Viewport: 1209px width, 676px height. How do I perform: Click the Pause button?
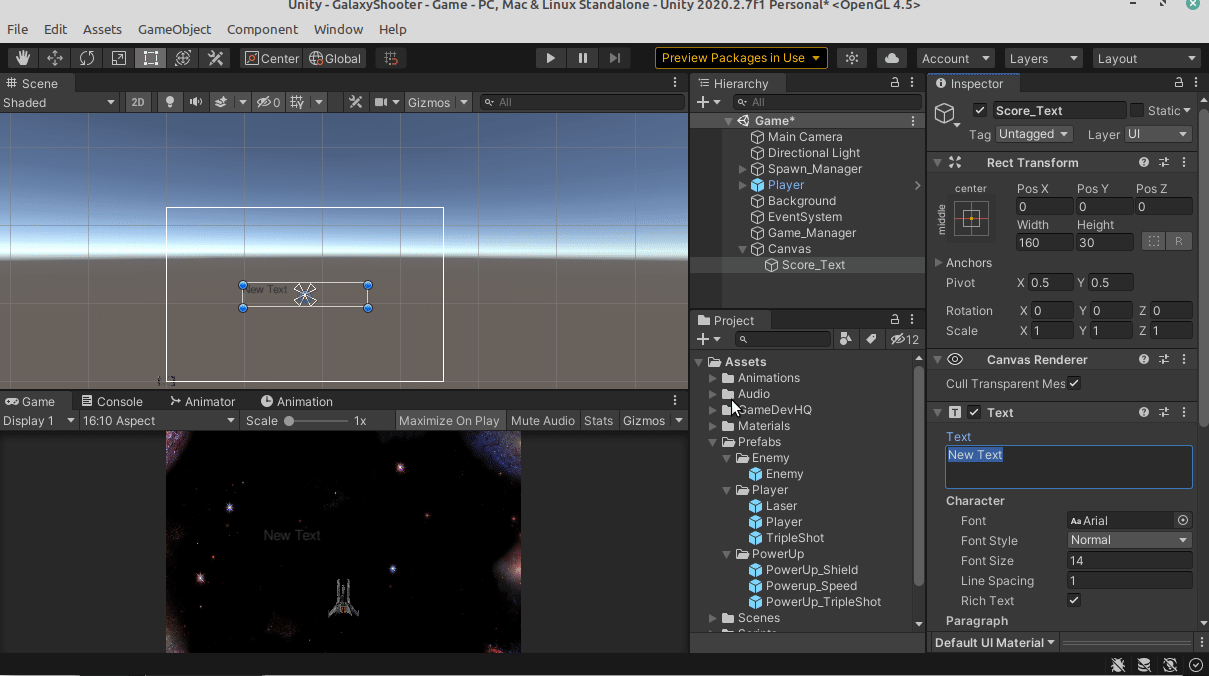coord(583,58)
